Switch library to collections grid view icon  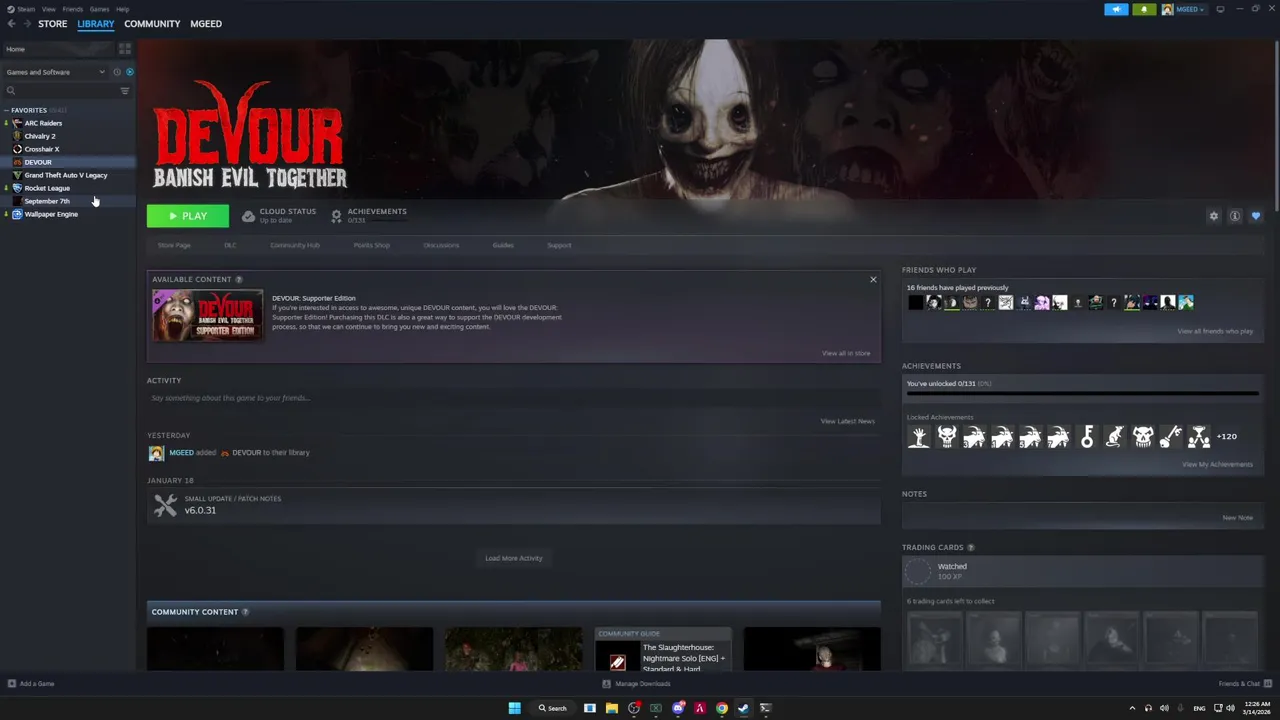(125, 49)
